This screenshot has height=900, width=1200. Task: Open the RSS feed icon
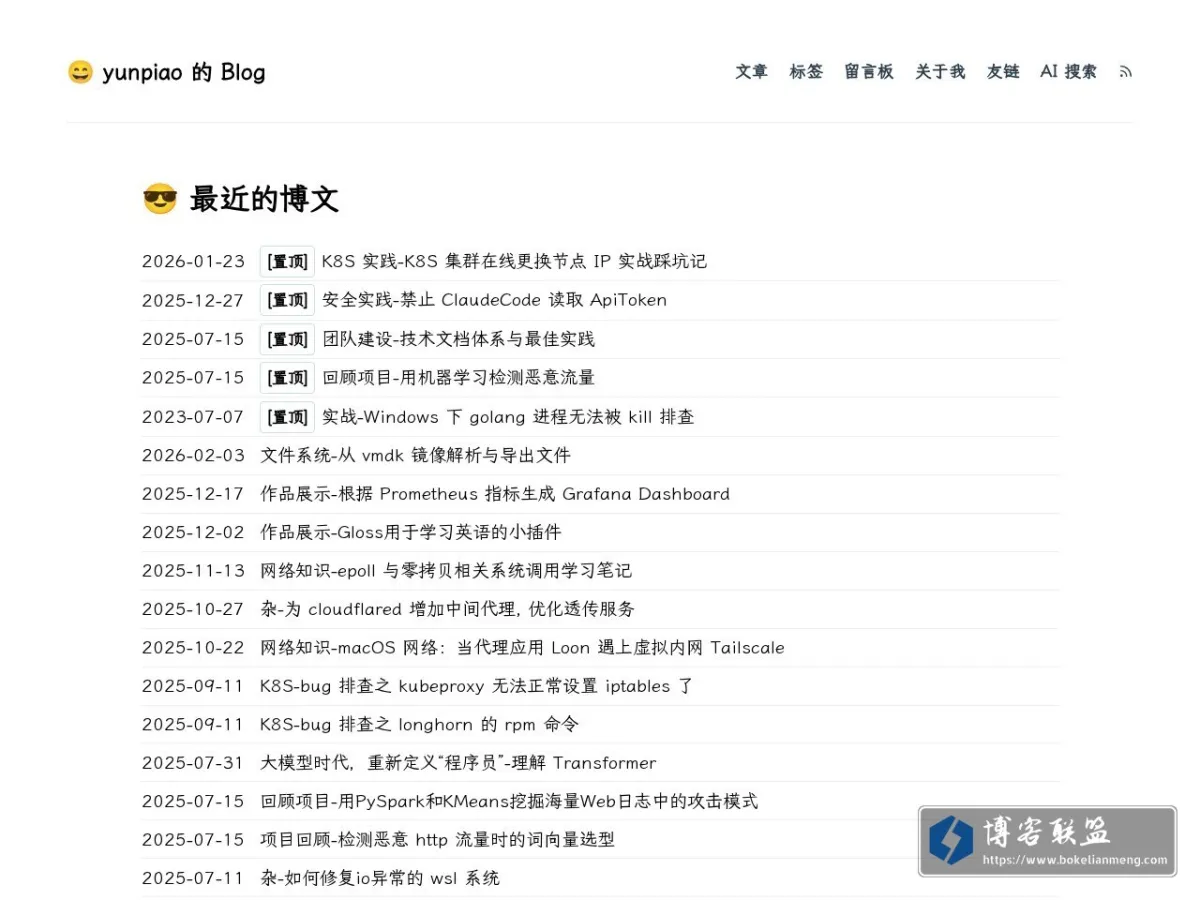1126,72
